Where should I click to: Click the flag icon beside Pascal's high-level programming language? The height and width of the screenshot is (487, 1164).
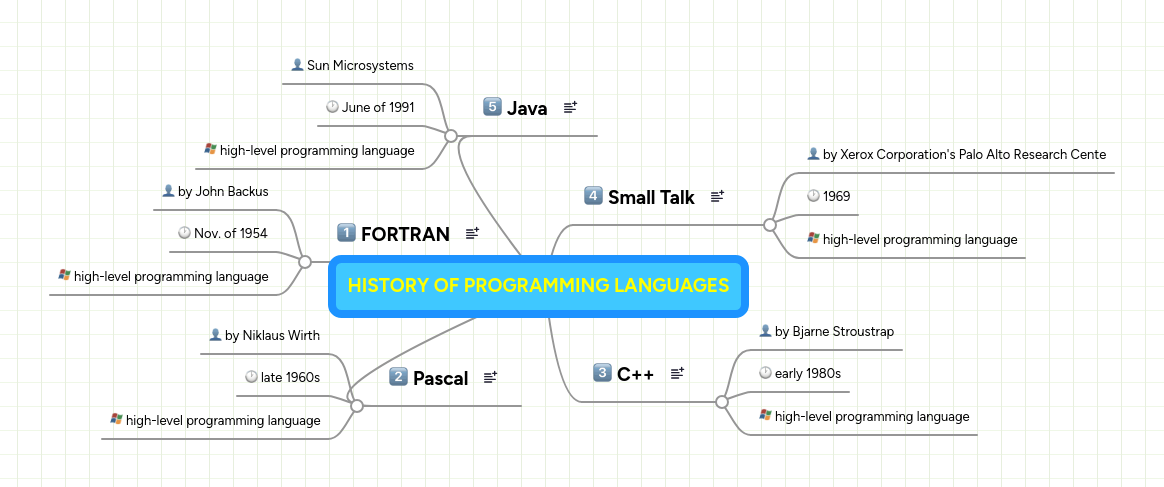point(116,420)
